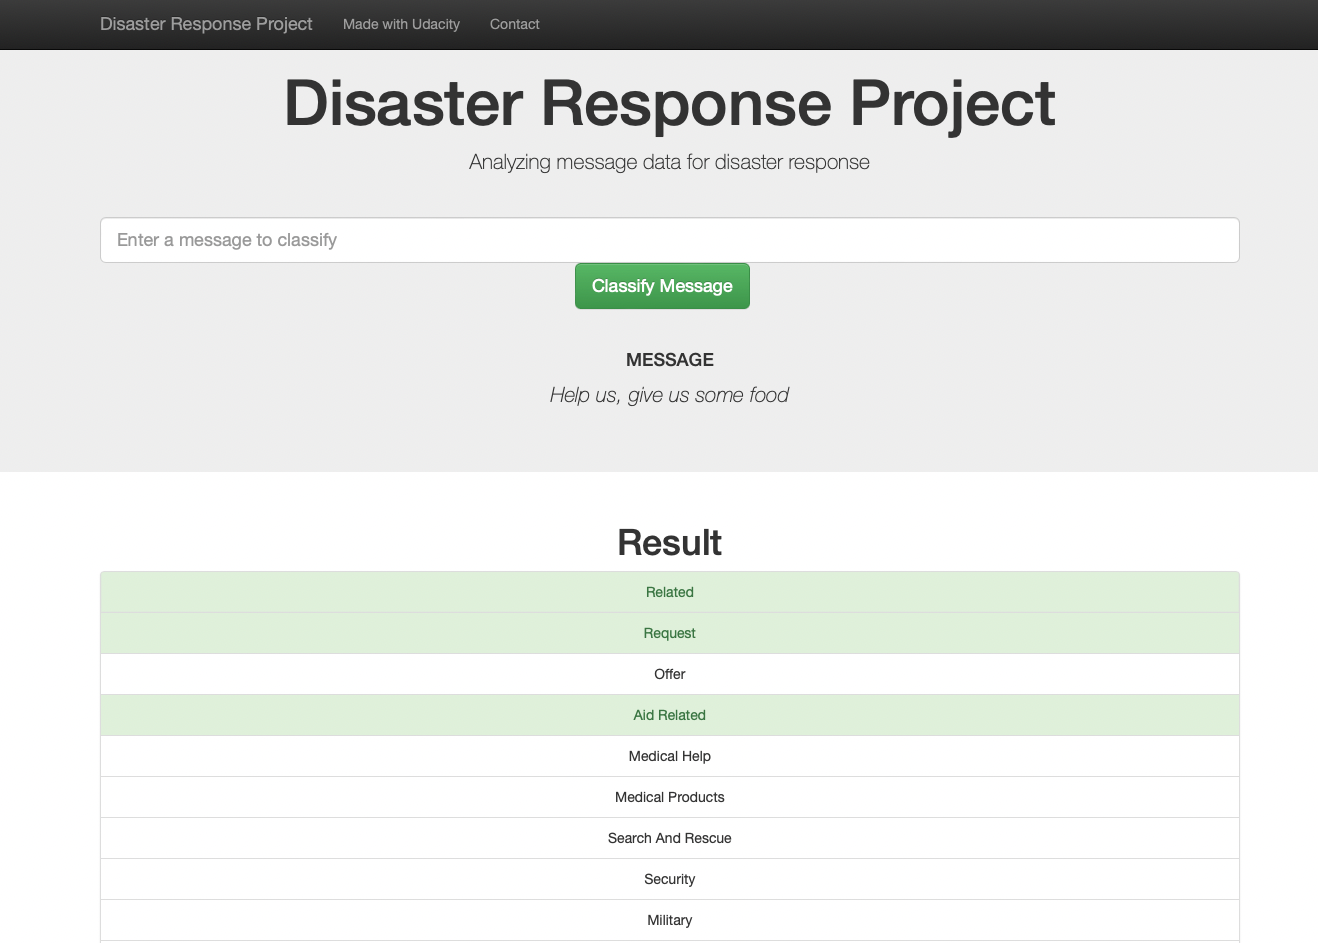
Task: Open the Made with Udacity nav link
Action: click(401, 24)
